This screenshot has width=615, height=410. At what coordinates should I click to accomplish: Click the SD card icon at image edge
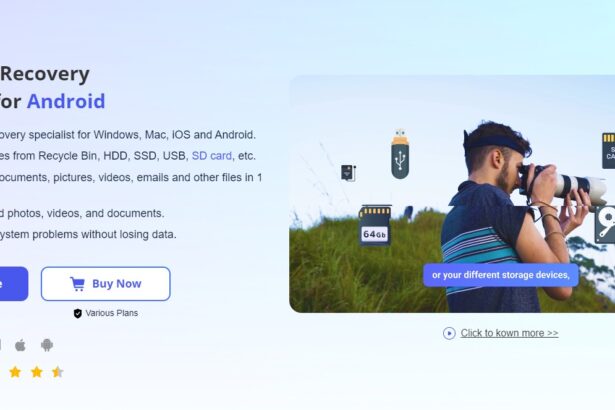[x=608, y=151]
